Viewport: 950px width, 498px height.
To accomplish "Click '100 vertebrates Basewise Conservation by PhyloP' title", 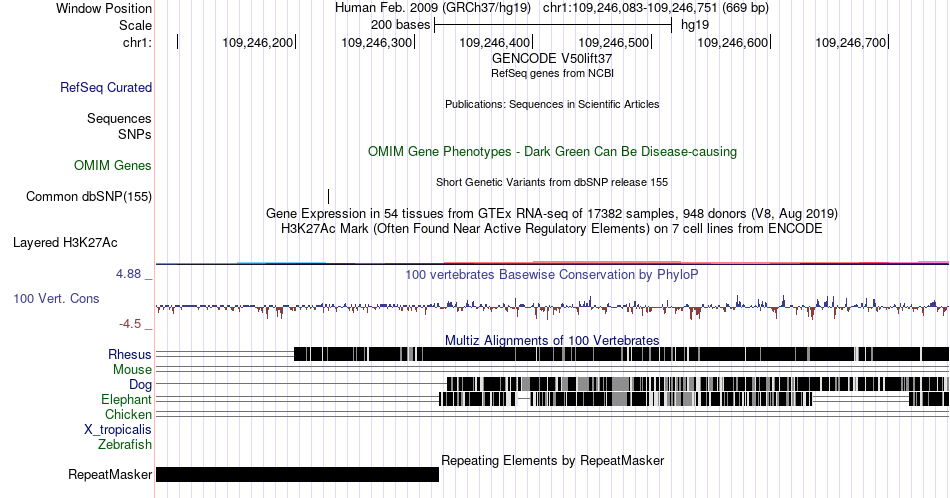I will [x=552, y=274].
